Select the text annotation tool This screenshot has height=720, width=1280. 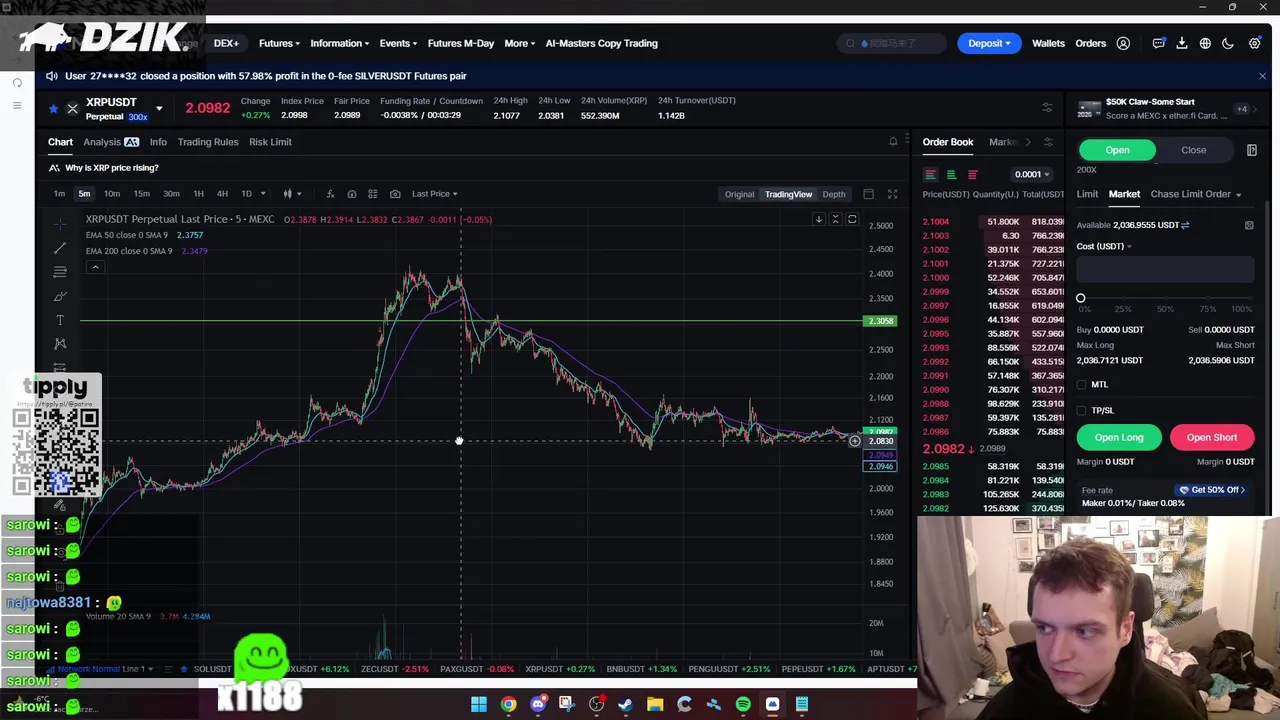click(60, 320)
